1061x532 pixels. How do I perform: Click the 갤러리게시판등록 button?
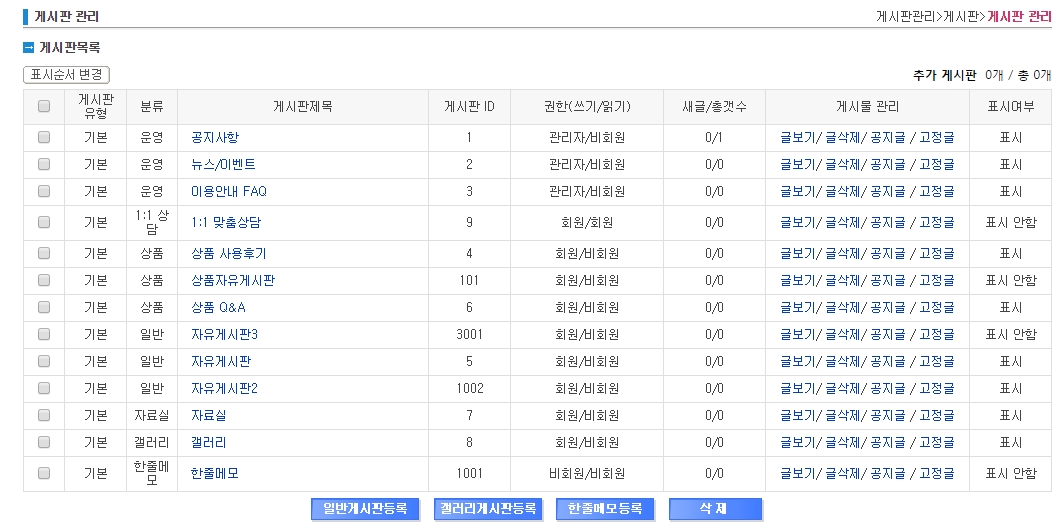pos(488,509)
